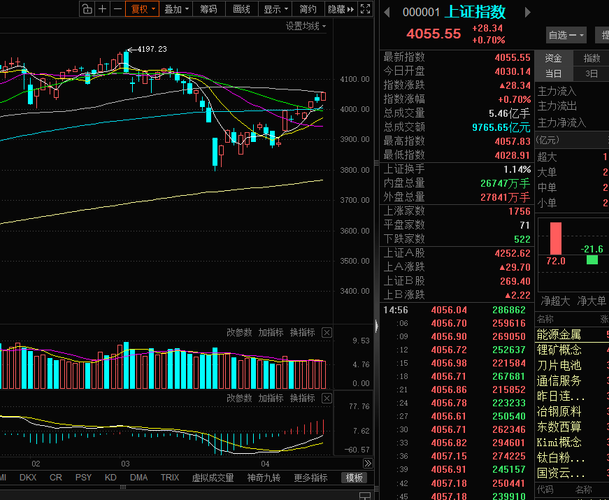The width and height of the screenshot is (609, 500).
Task: Click the 上涨家数 1756 row
Action: (457, 211)
